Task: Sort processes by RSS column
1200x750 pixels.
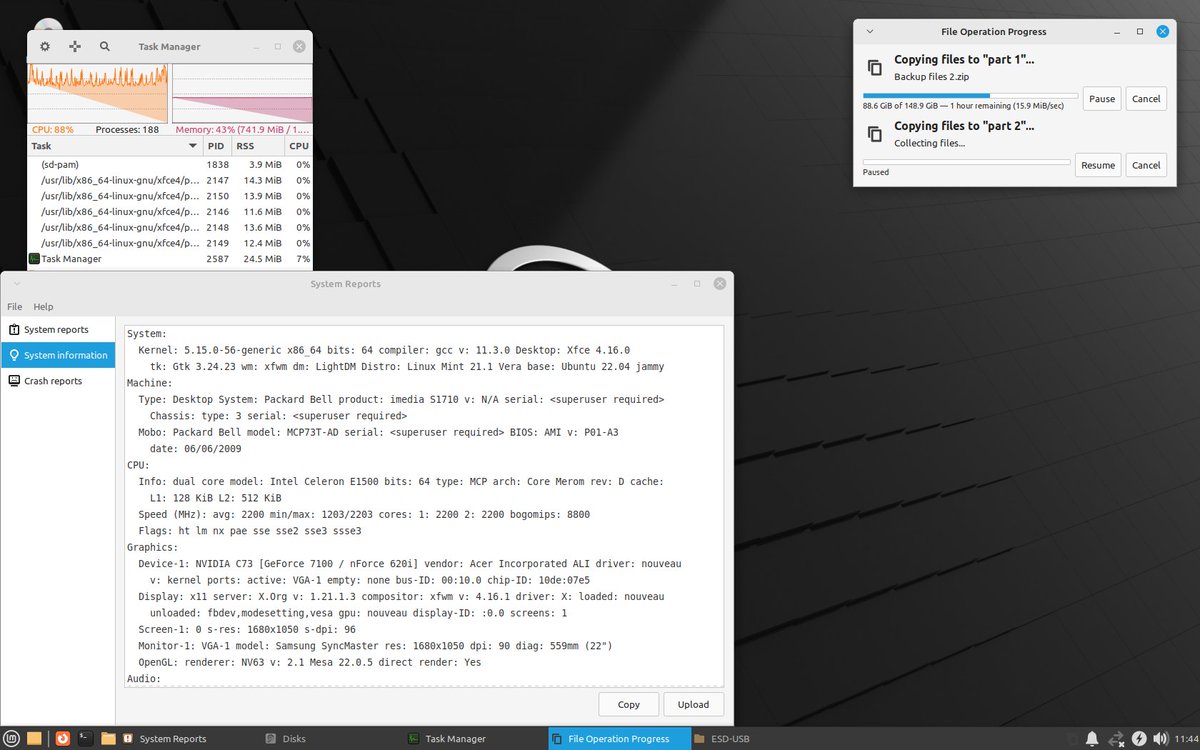Action: 258,146
